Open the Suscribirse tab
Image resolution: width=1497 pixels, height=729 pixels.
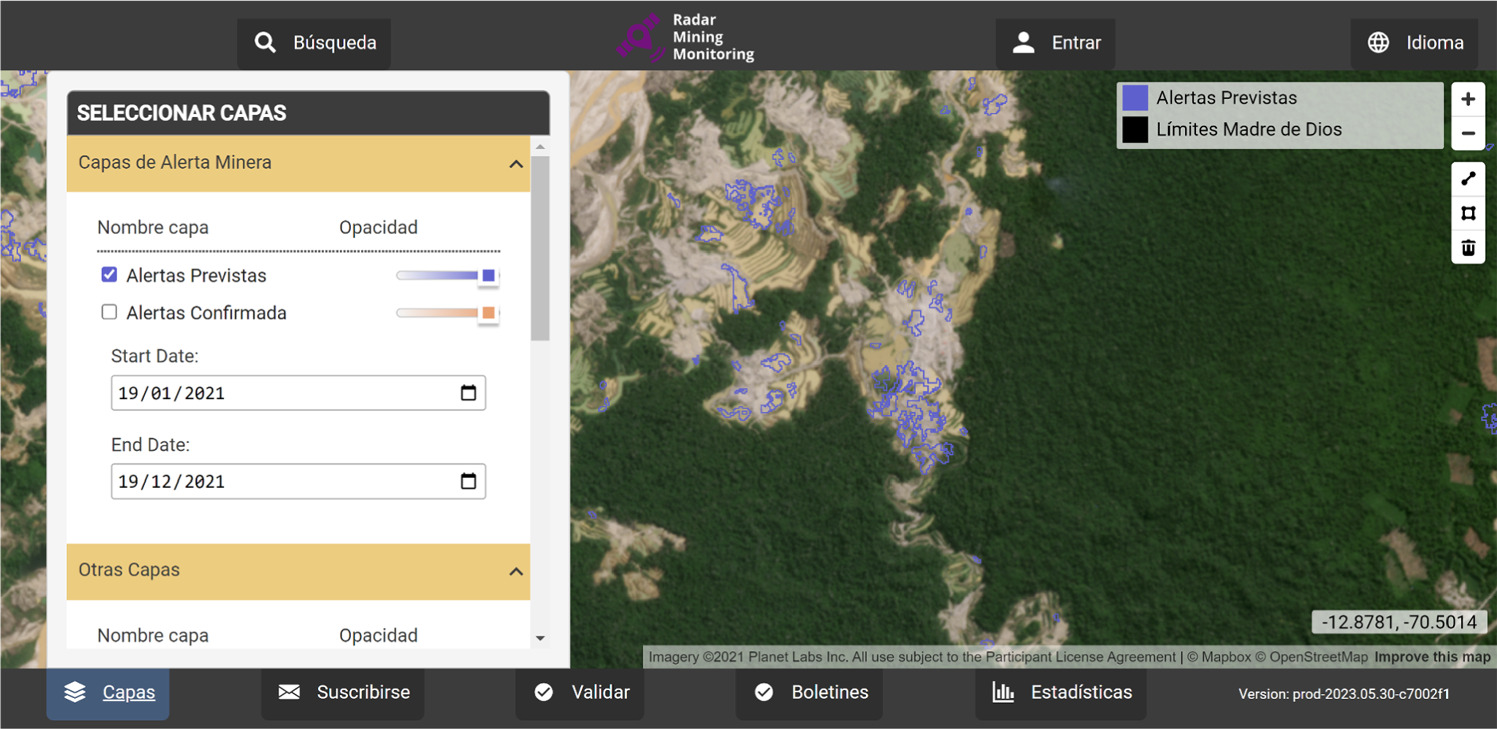coord(343,692)
